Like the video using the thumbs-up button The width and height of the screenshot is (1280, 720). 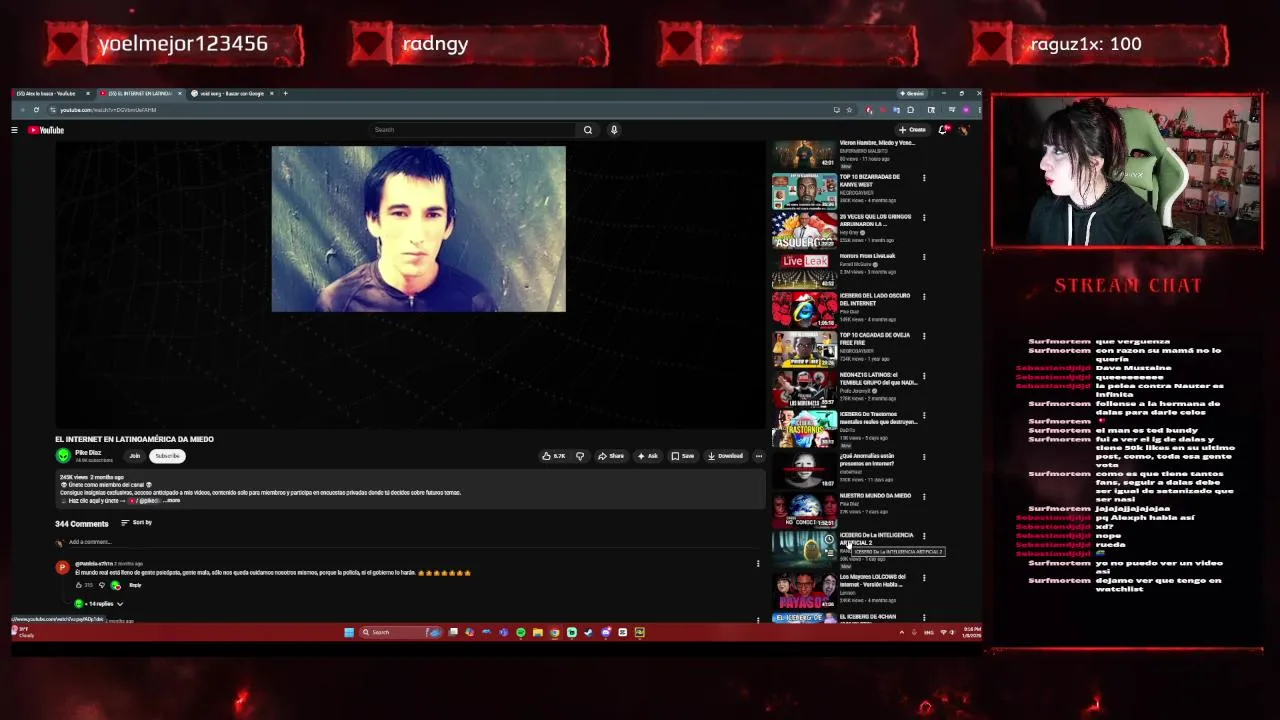(554, 456)
